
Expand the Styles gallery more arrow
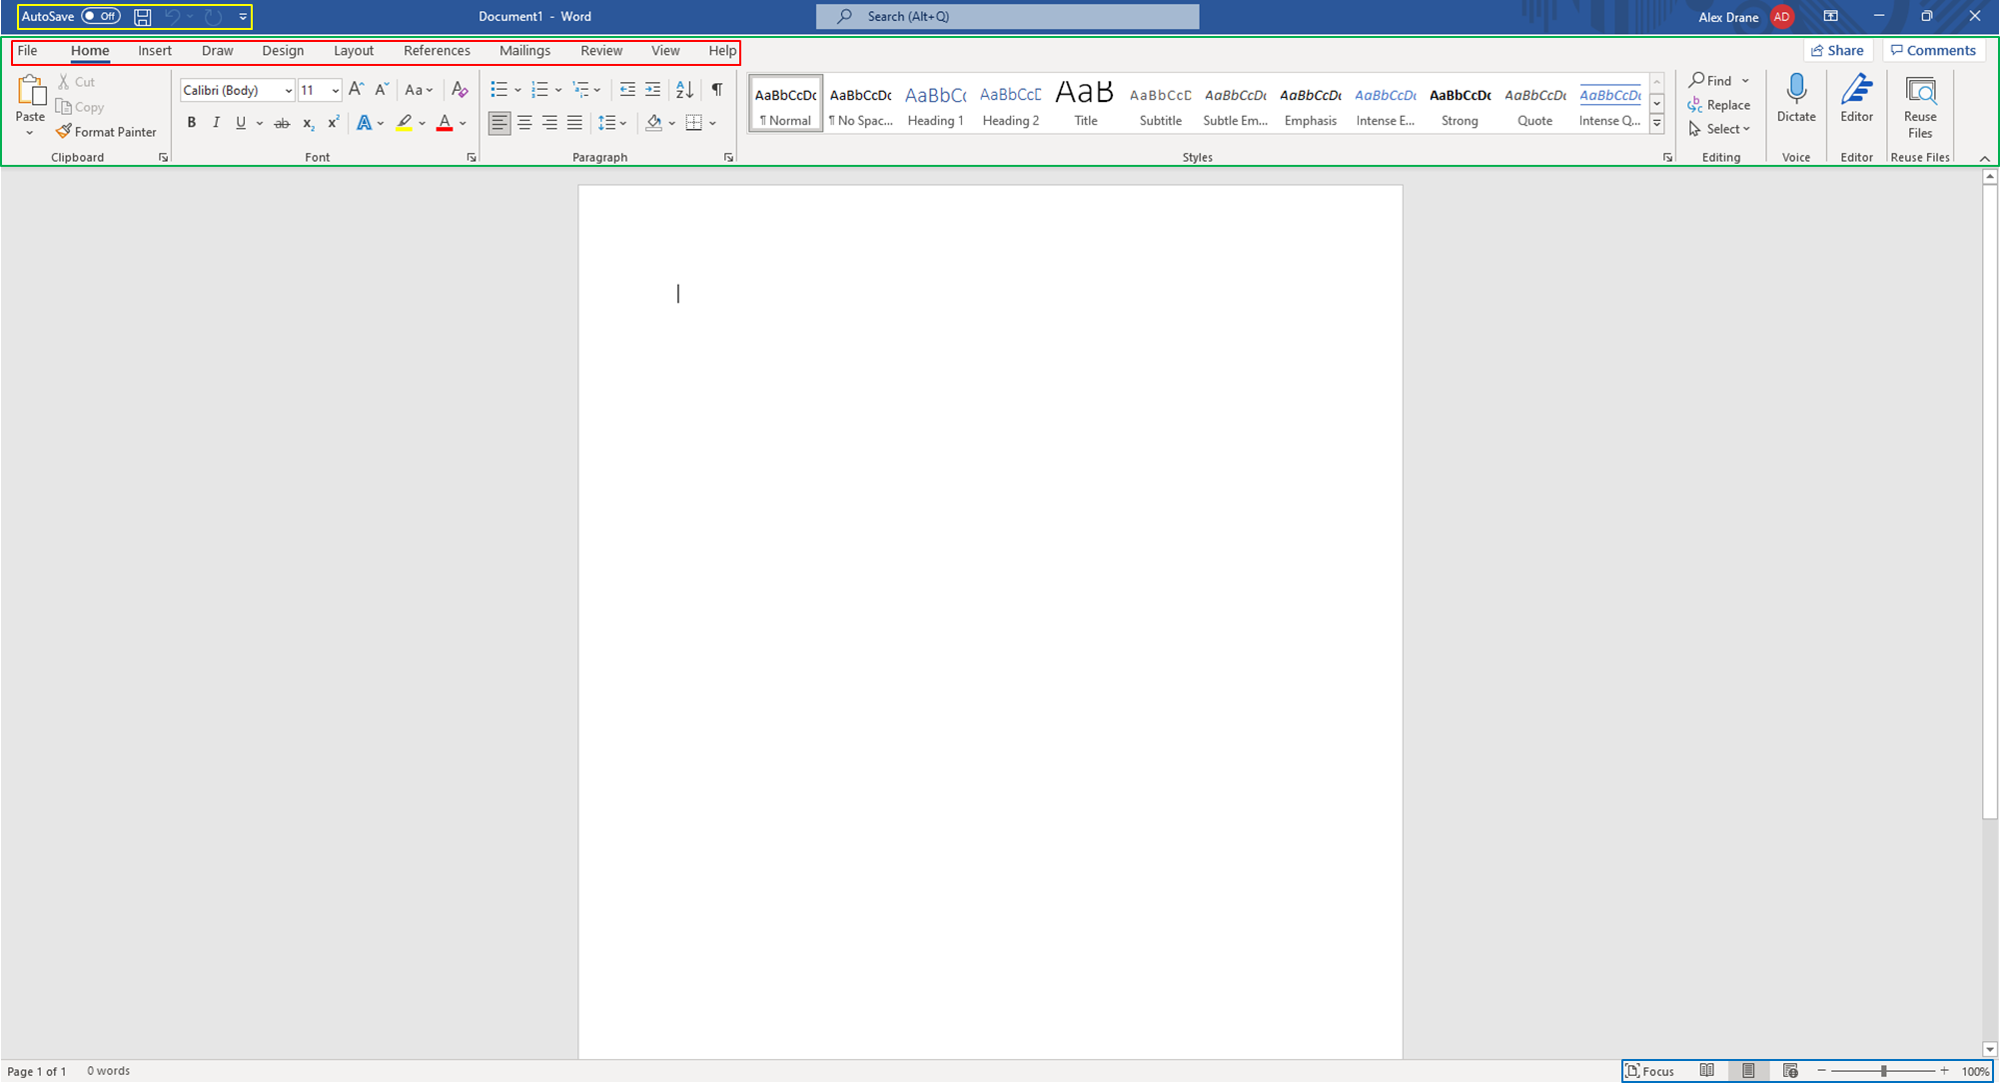pos(1657,124)
